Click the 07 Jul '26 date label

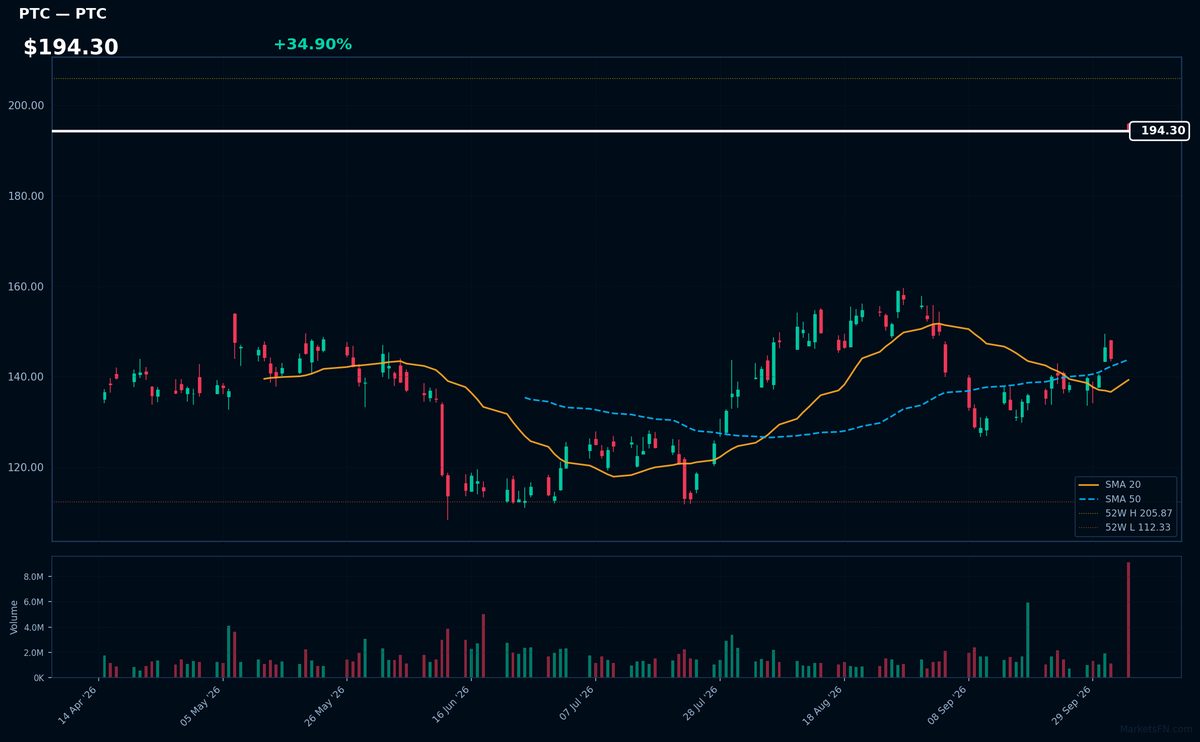pos(575,705)
